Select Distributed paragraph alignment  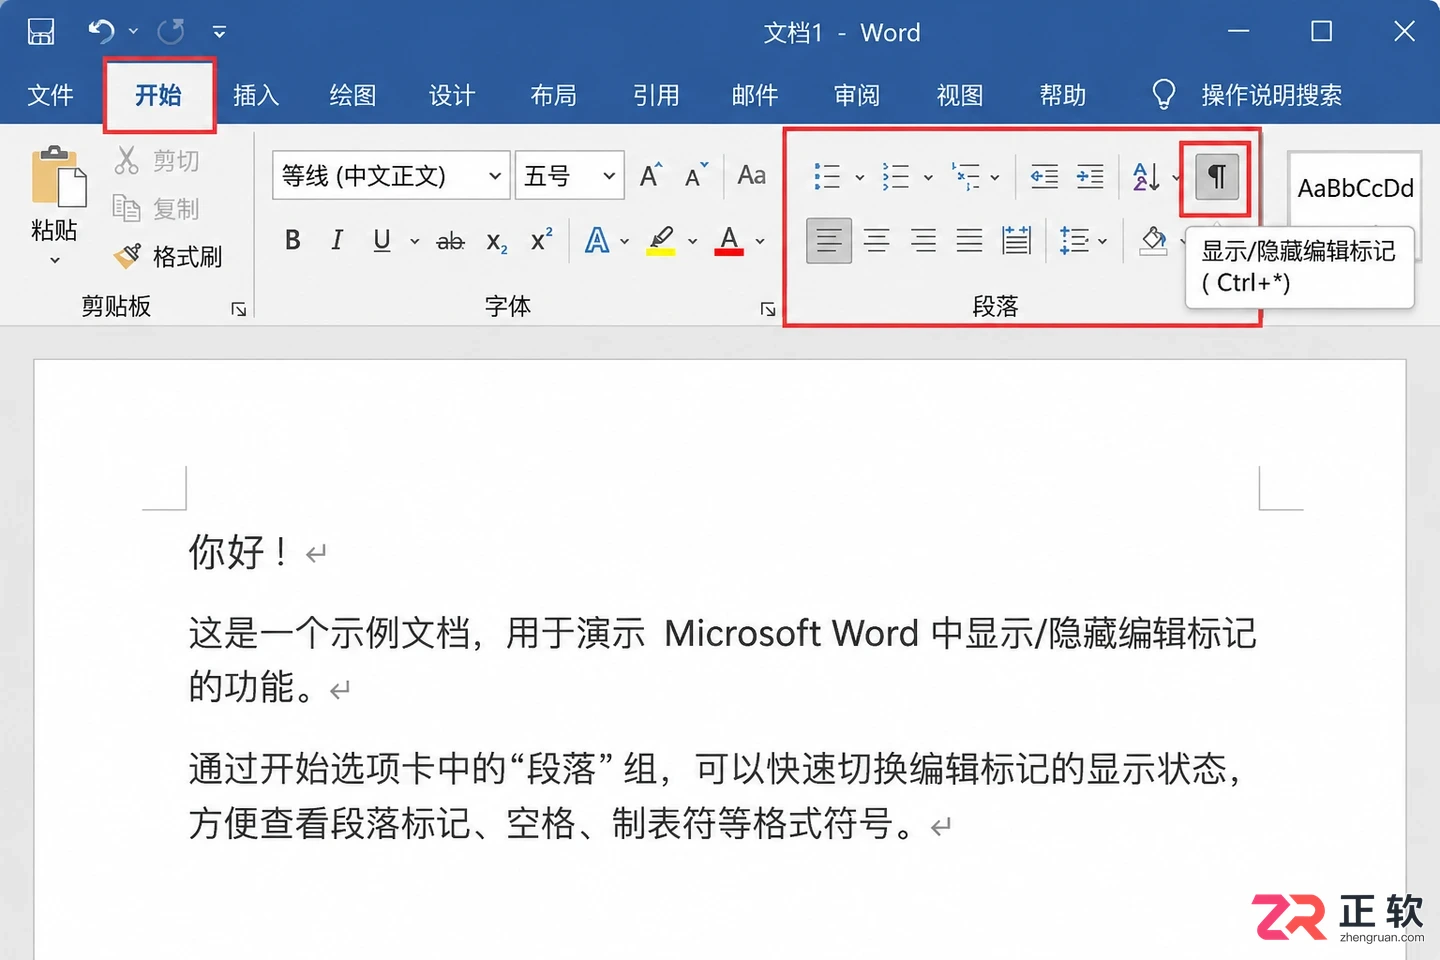[1016, 240]
